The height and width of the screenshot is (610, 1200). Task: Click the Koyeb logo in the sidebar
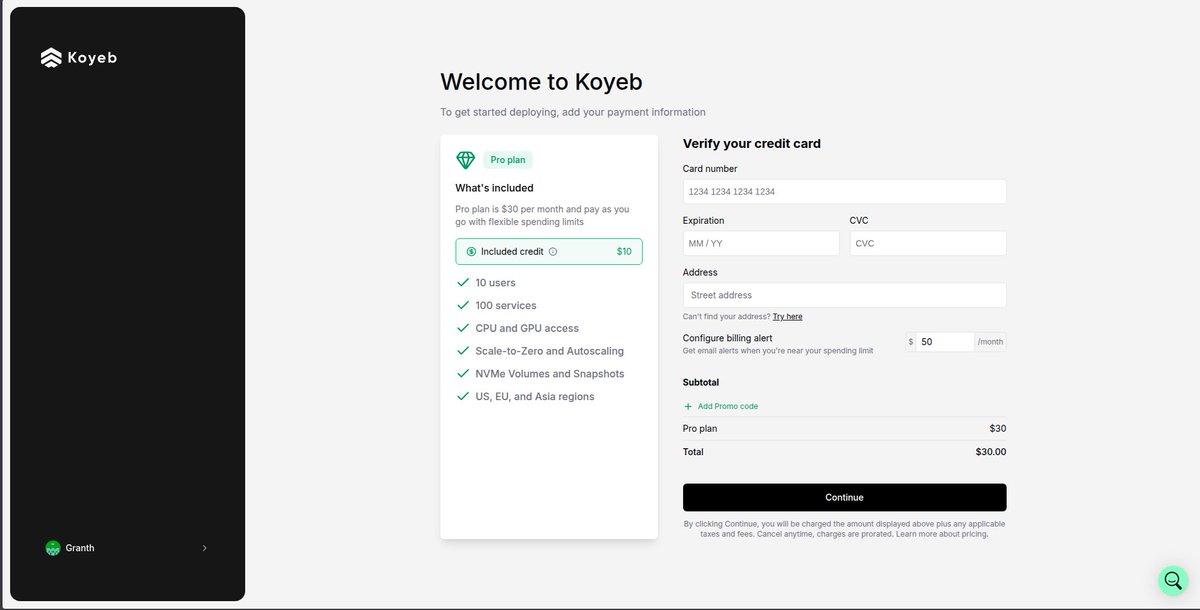tap(79, 58)
